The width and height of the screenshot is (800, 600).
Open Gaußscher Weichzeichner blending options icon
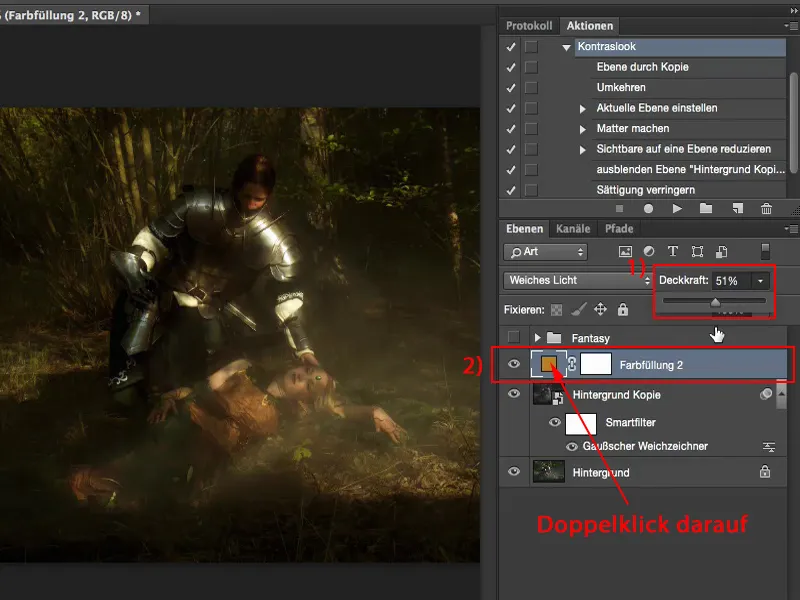click(768, 447)
